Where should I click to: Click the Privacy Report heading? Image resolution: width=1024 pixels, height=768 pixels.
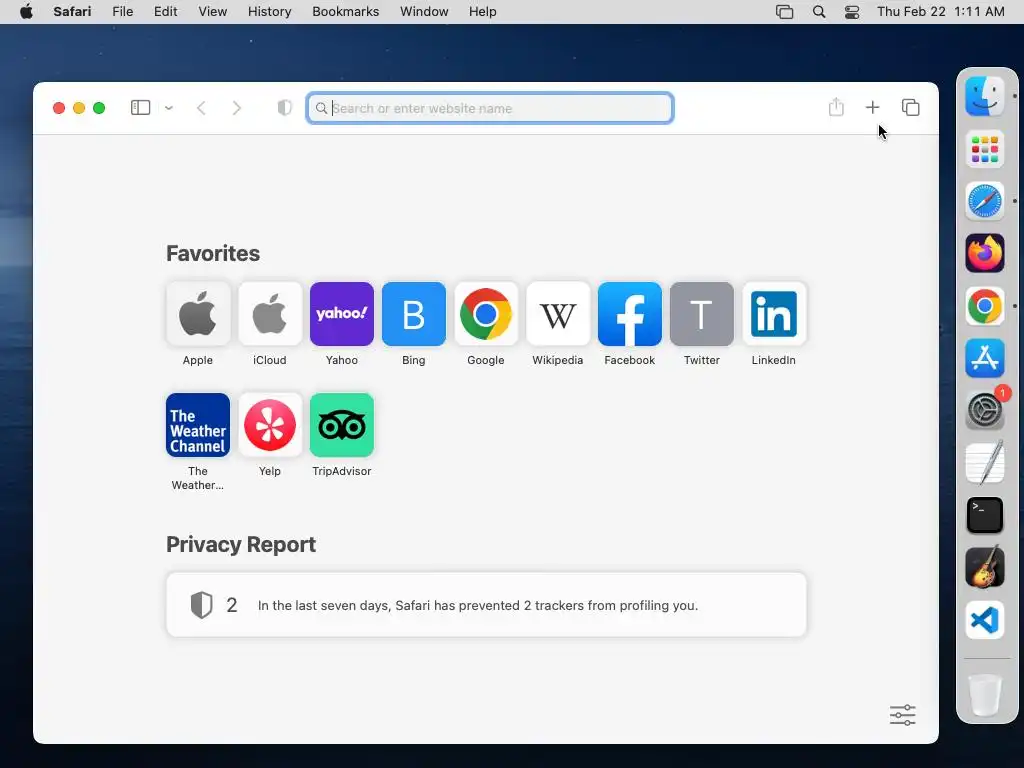point(241,544)
